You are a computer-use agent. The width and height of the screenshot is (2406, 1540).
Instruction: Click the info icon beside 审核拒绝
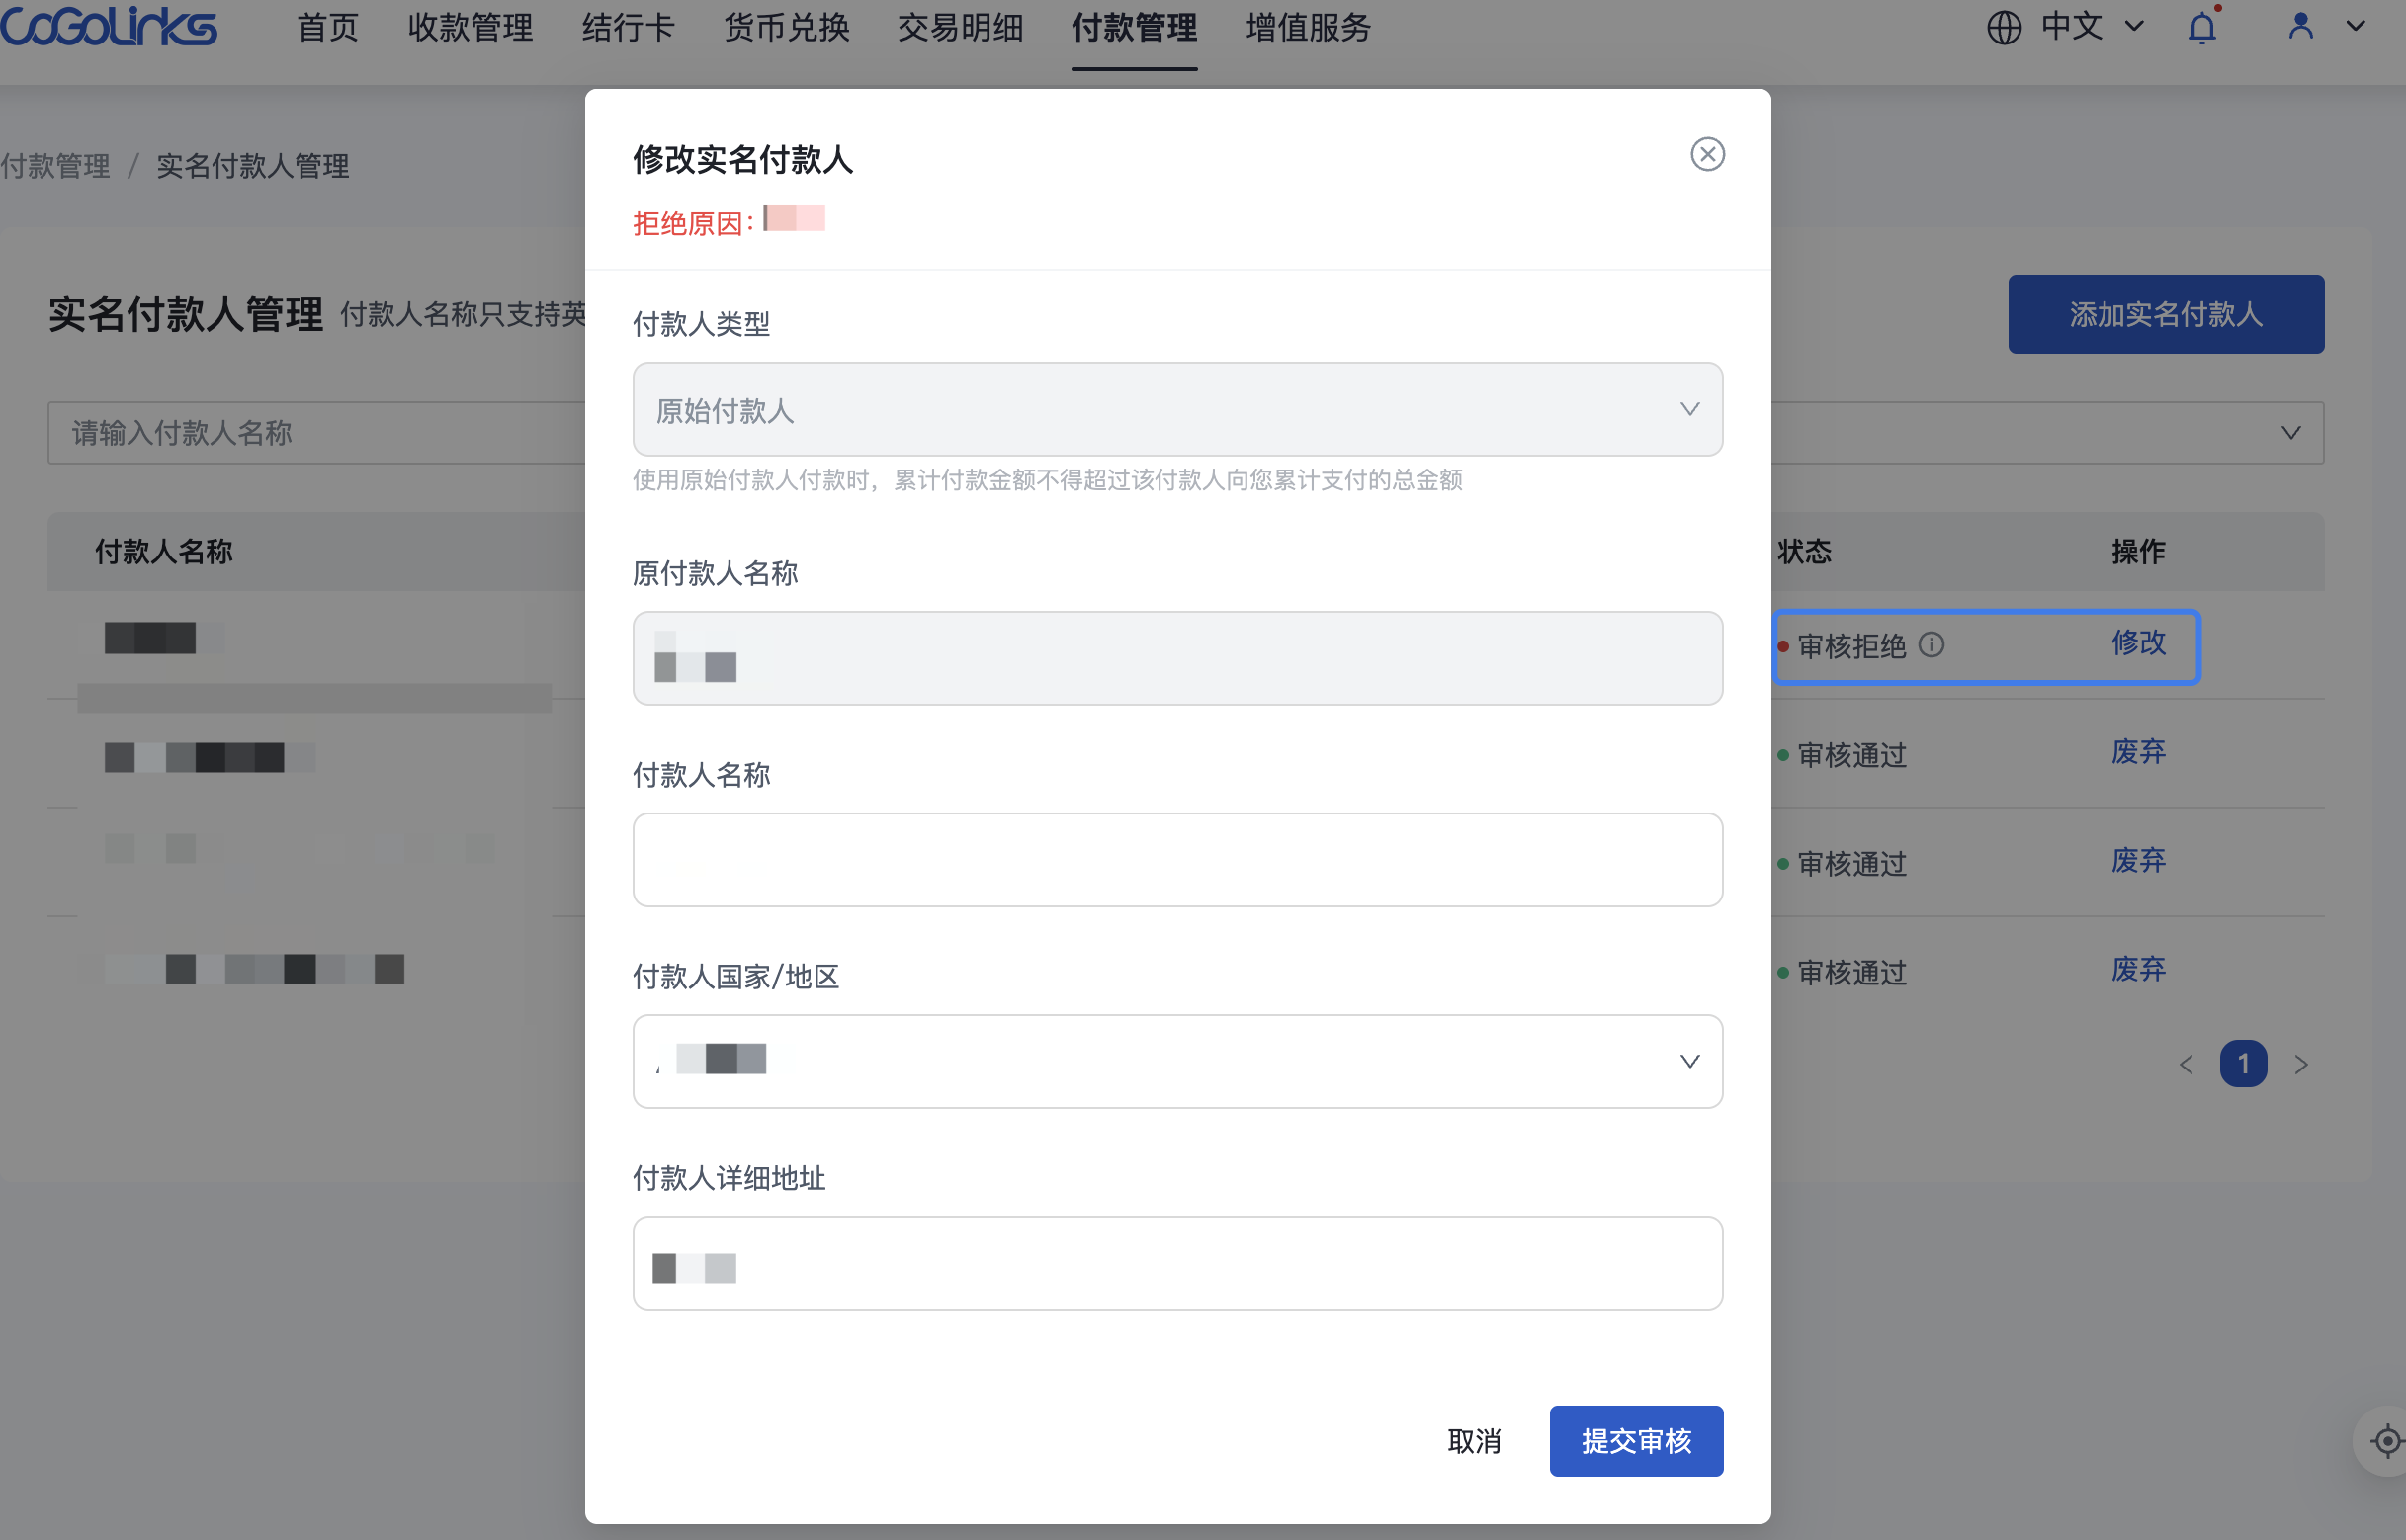click(1931, 645)
